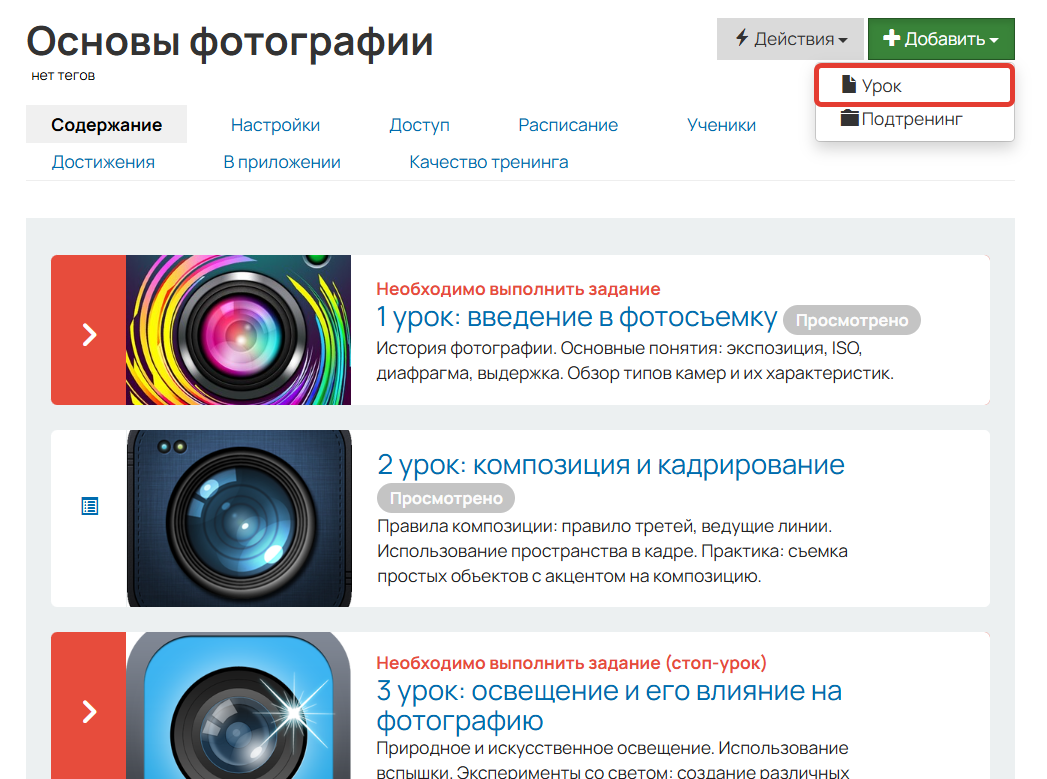Open the Расписание tab
The height and width of the screenshot is (779, 1047).
pos(568,125)
